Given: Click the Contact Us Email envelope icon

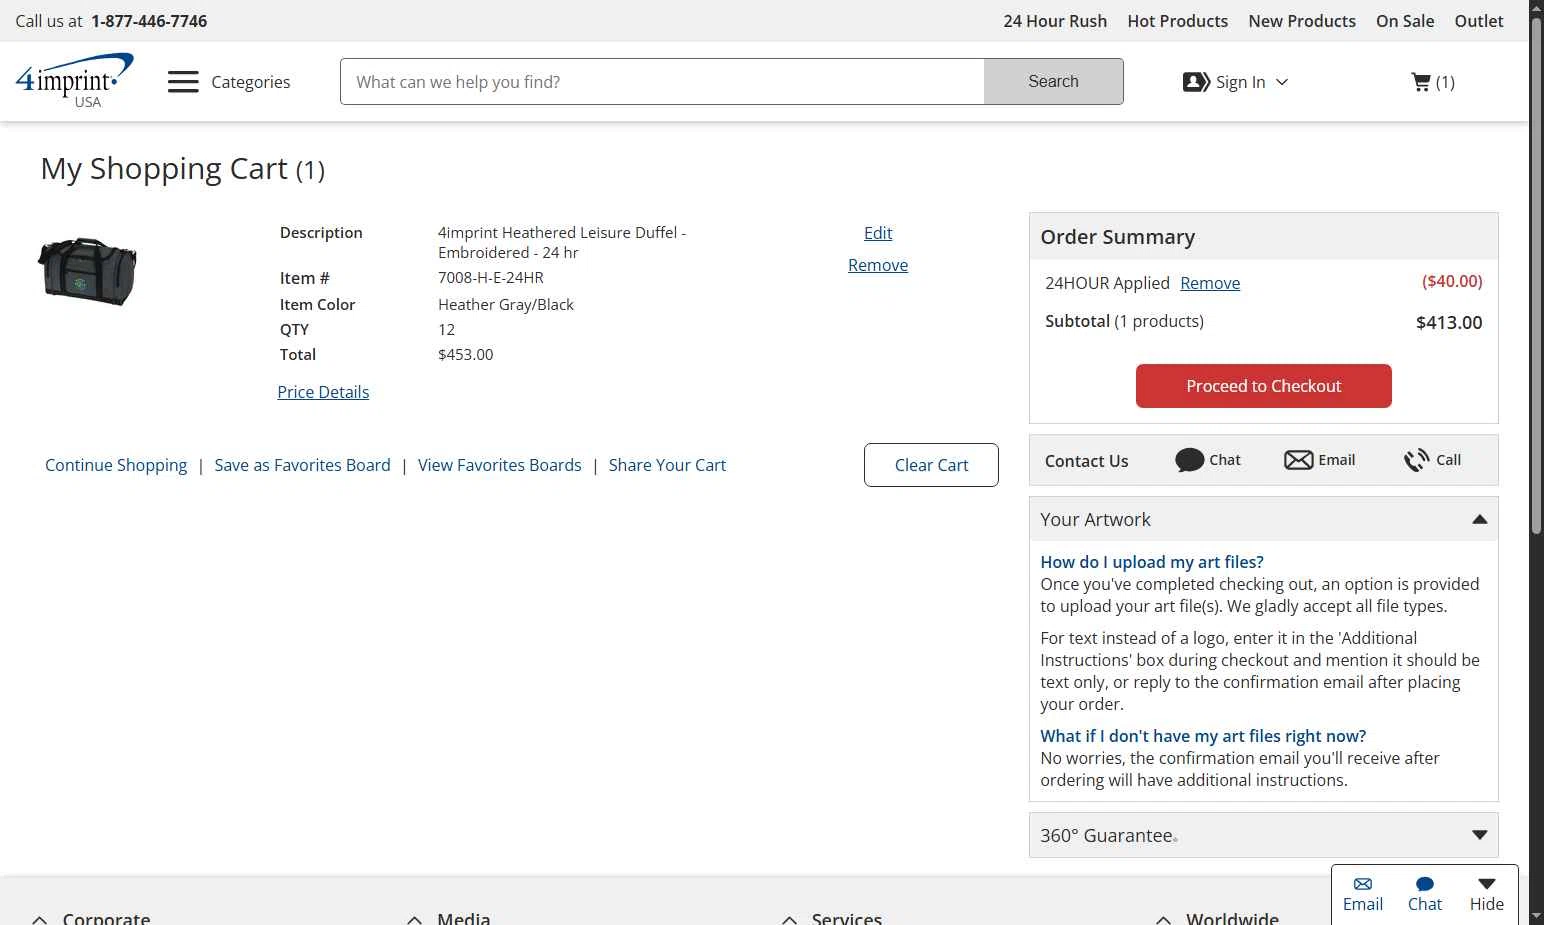Looking at the screenshot, I should 1299,460.
